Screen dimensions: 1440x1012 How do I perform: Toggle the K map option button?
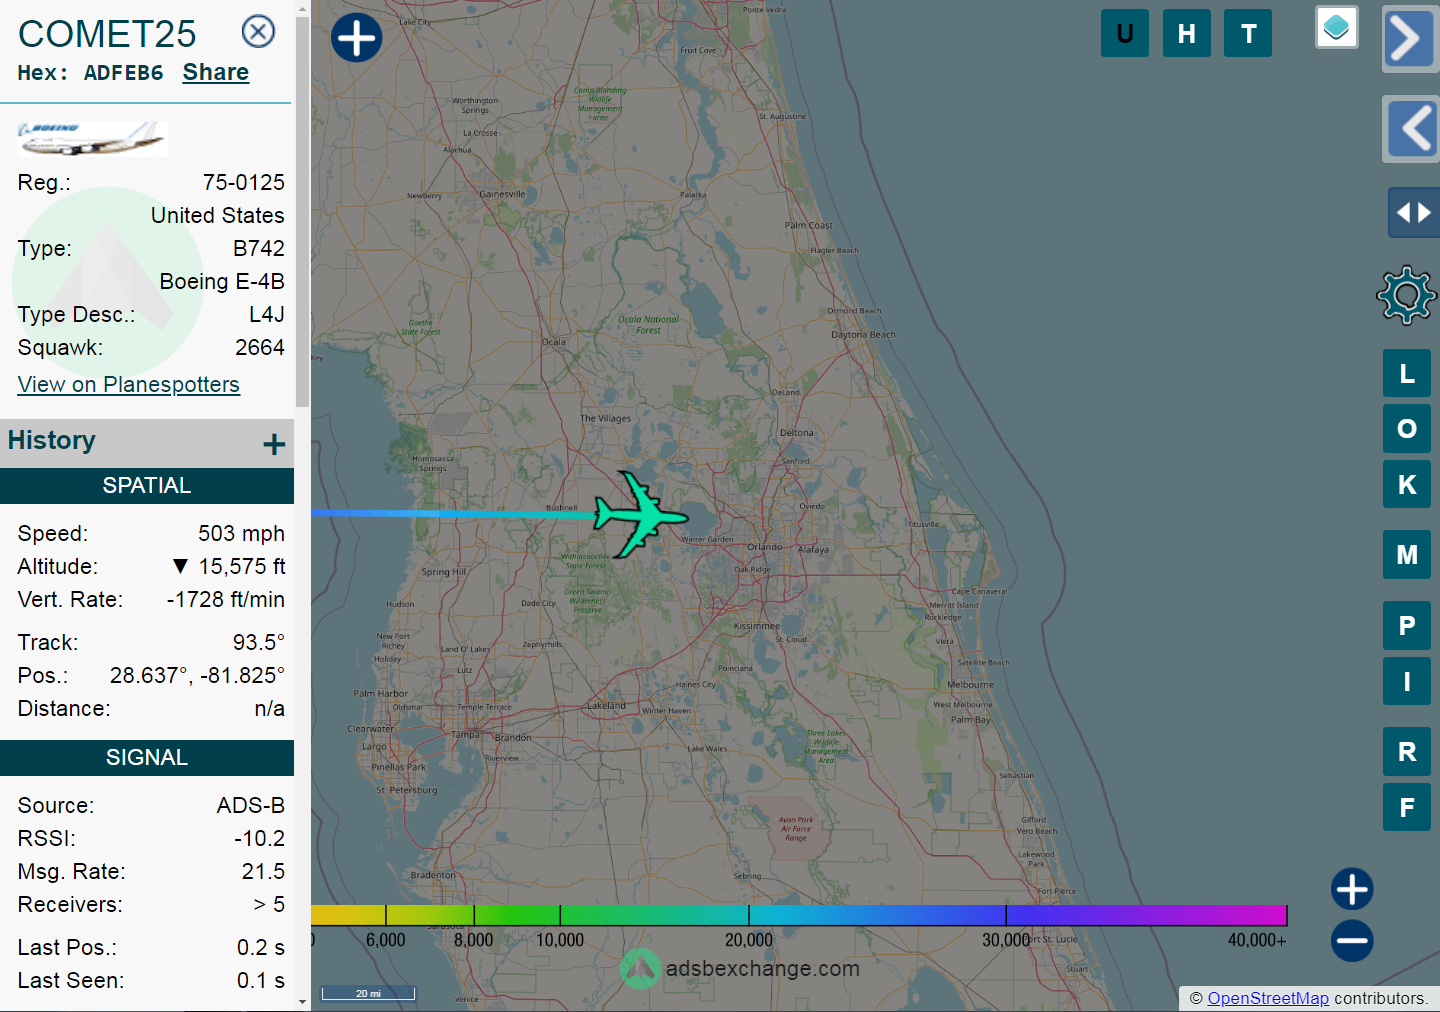[1407, 484]
